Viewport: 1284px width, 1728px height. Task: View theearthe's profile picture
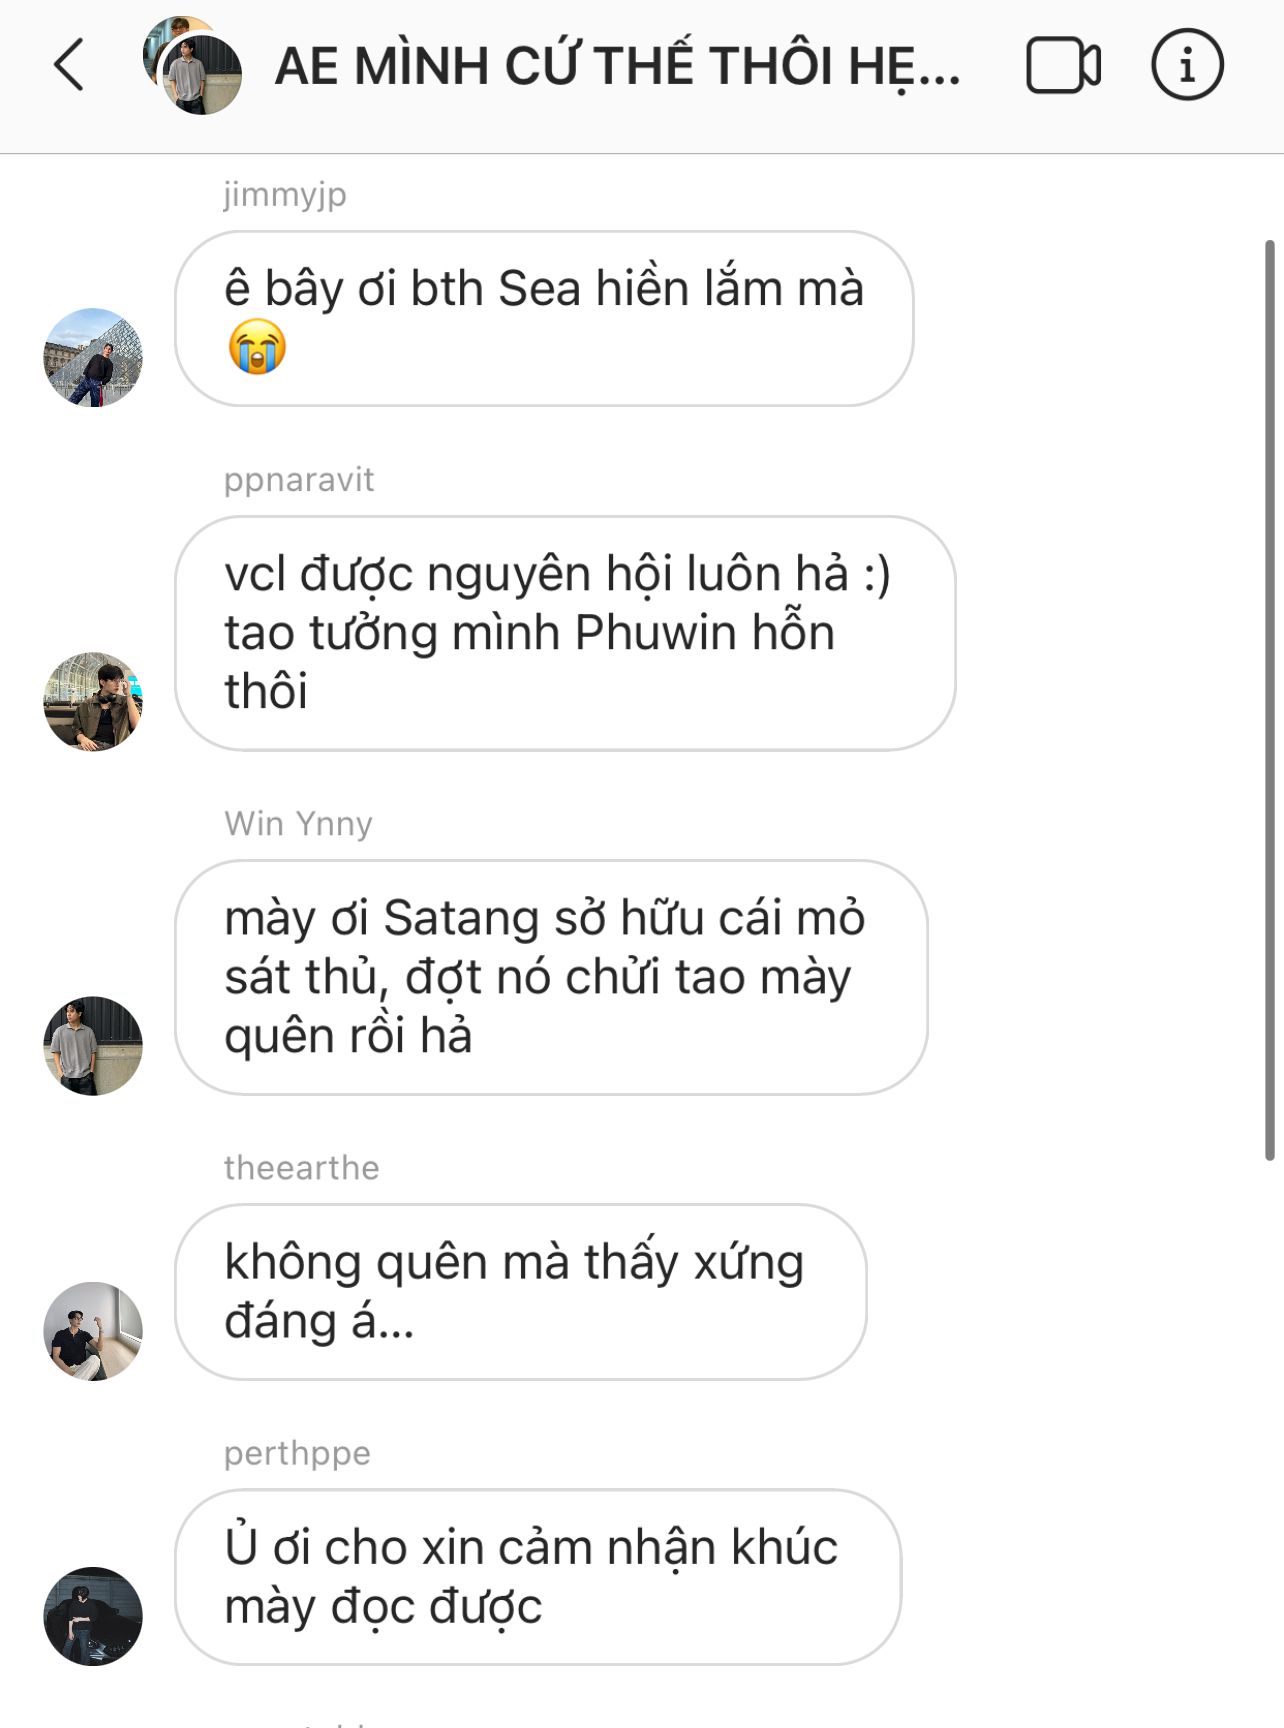point(93,1331)
